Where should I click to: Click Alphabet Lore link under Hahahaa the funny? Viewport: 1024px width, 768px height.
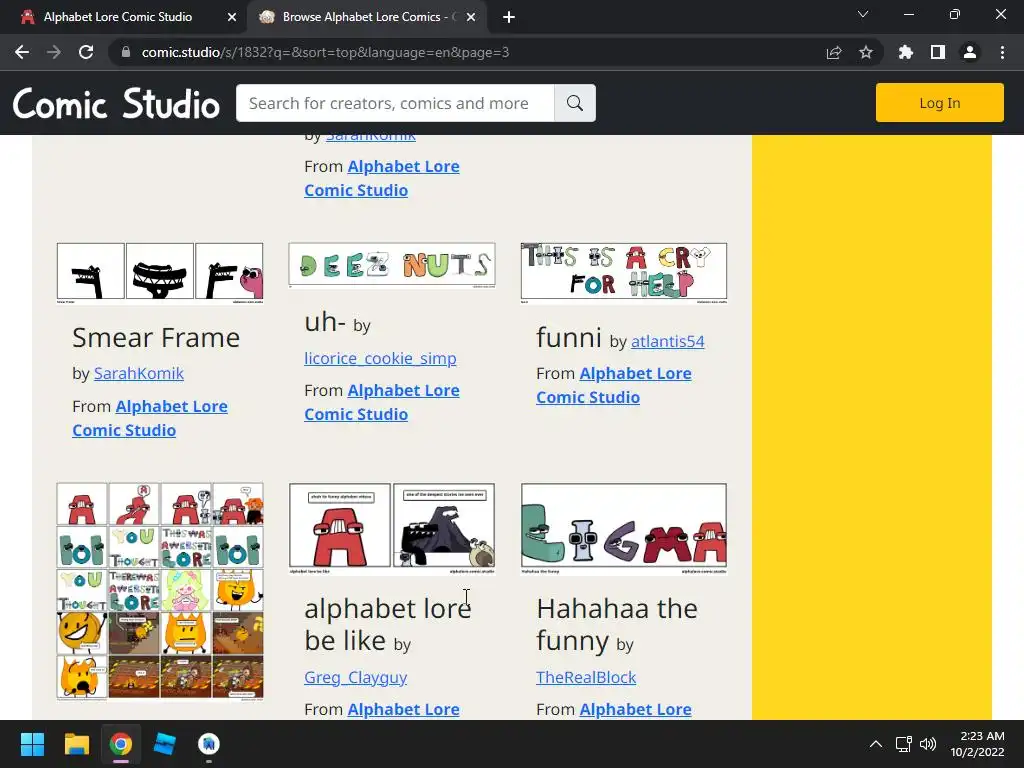(635, 709)
